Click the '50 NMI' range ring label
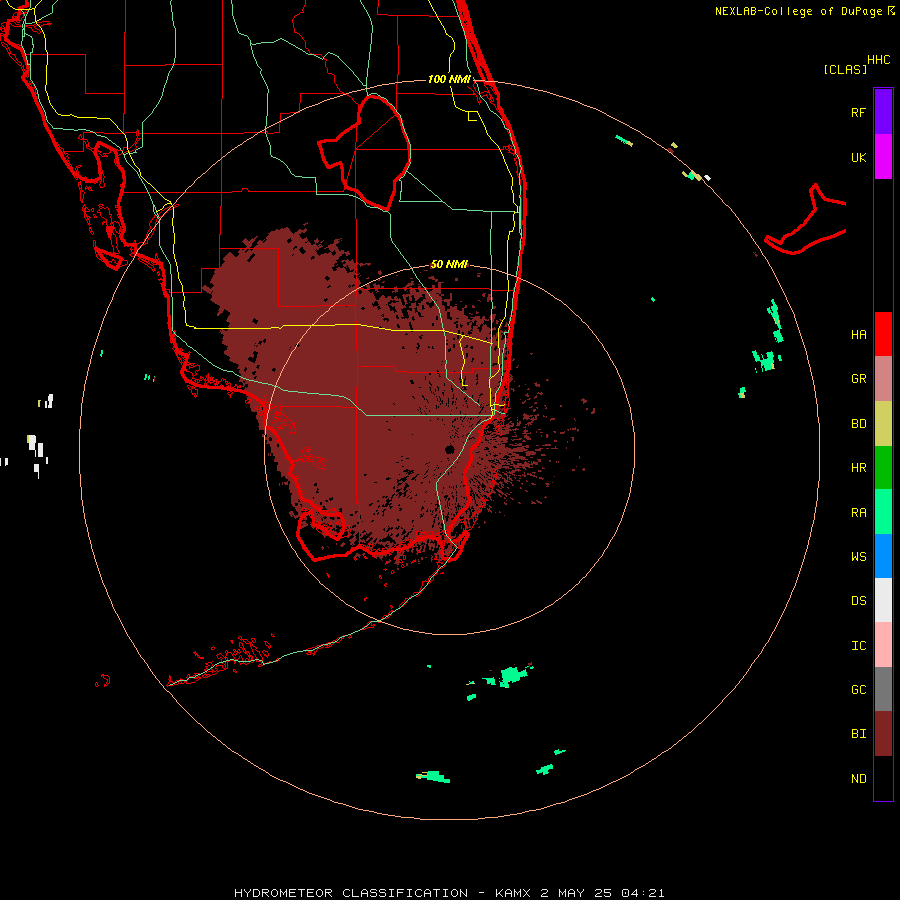The width and height of the screenshot is (900, 900). click(x=449, y=264)
